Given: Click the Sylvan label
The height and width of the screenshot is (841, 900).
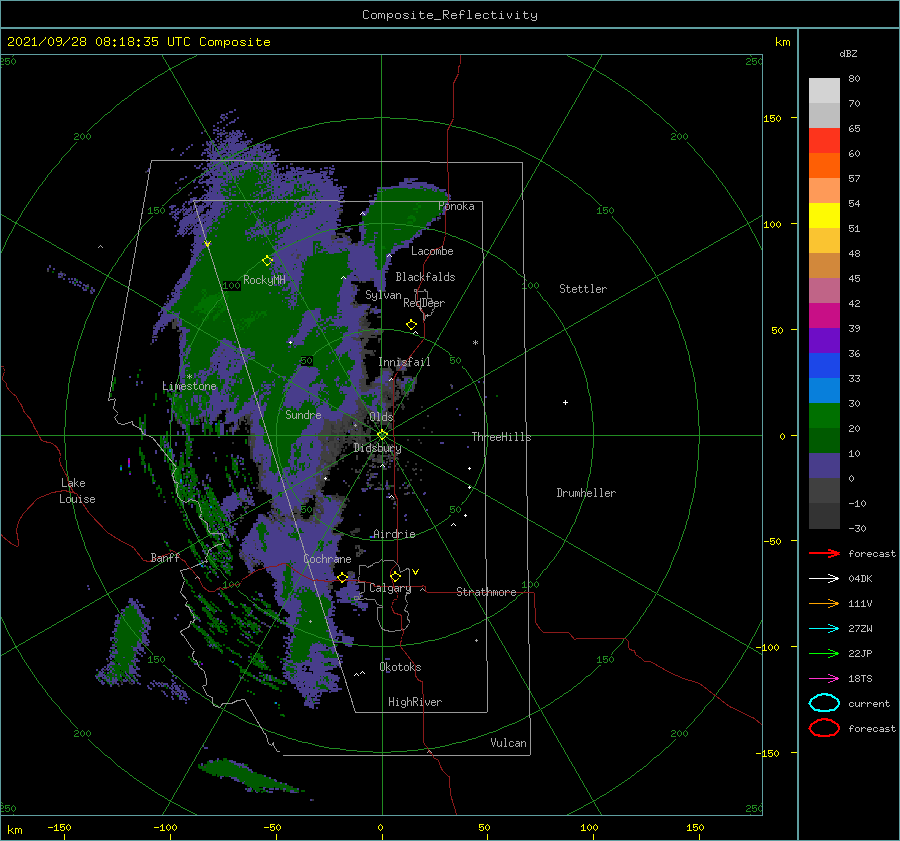Looking at the screenshot, I should [383, 295].
